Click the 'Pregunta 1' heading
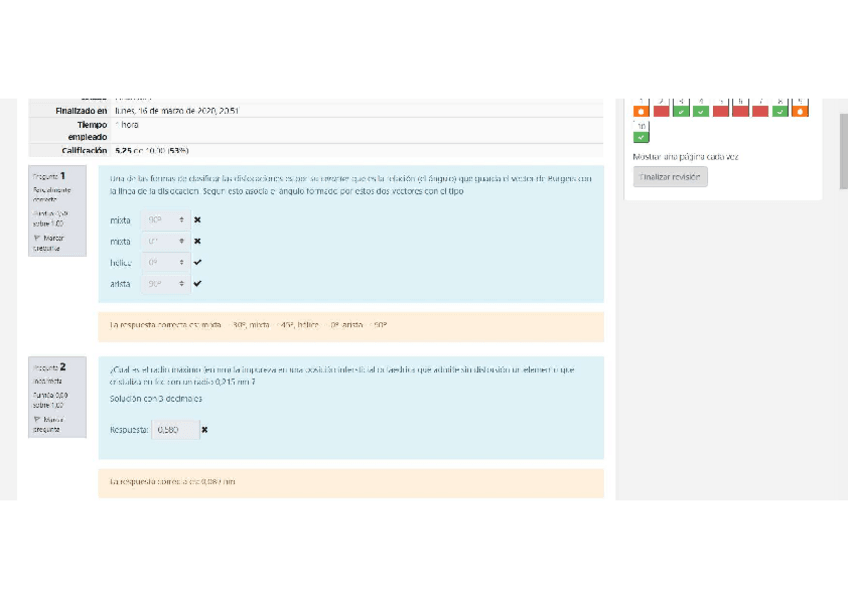The image size is (848, 599). [49, 176]
